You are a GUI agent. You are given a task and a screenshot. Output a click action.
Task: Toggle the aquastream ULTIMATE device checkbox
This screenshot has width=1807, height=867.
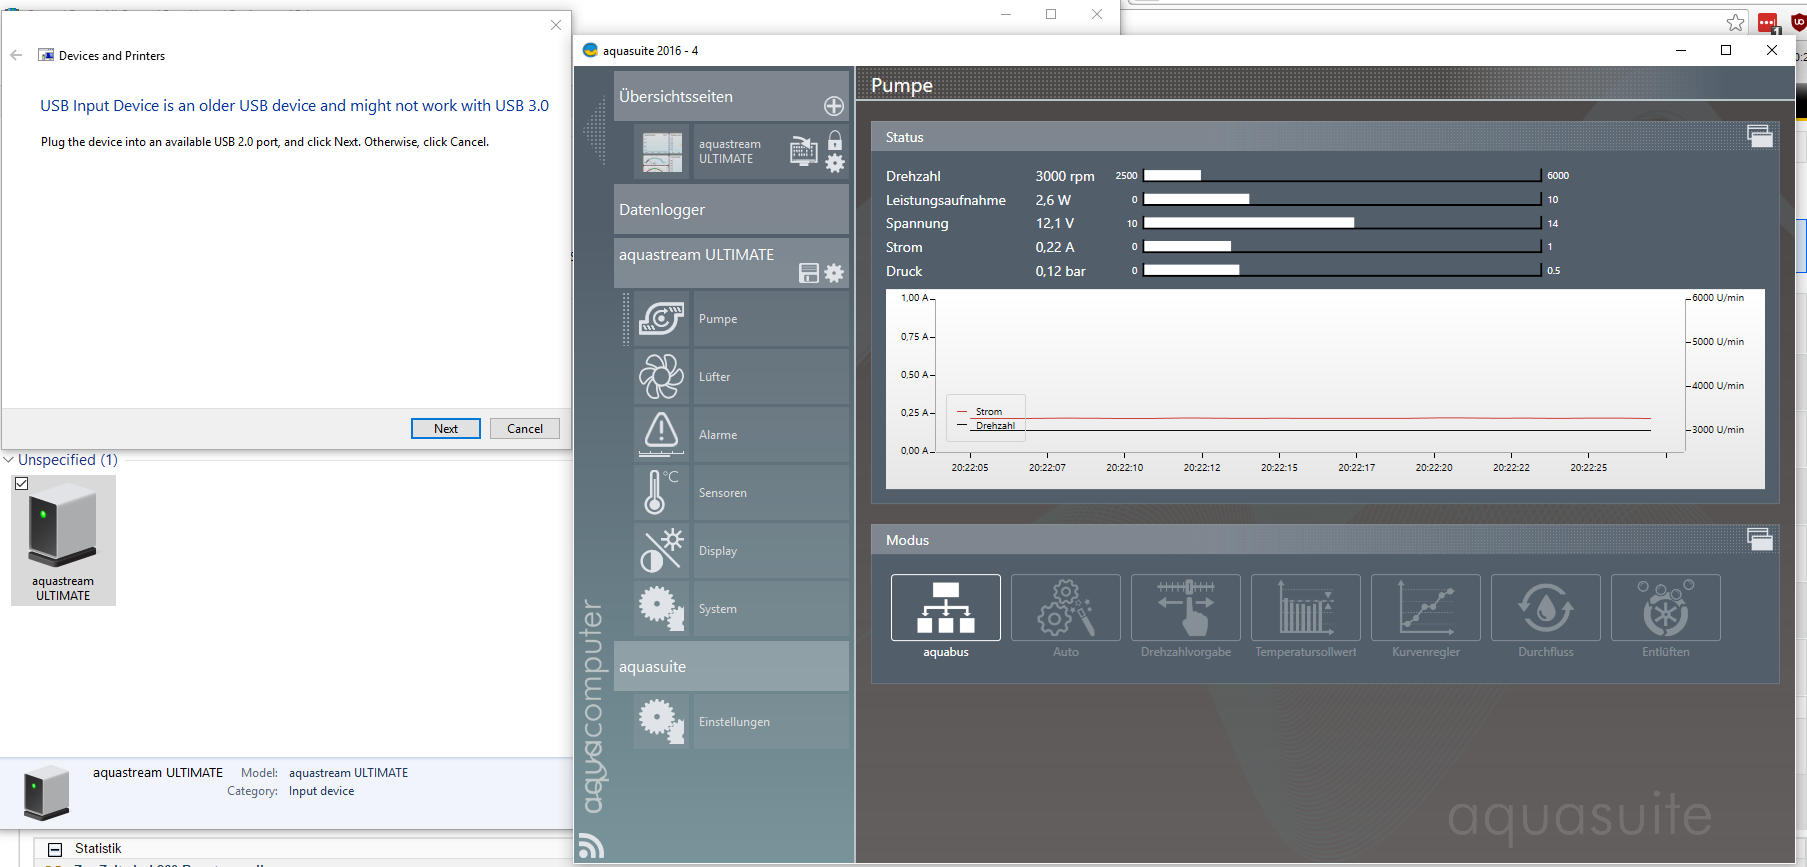point(21,484)
